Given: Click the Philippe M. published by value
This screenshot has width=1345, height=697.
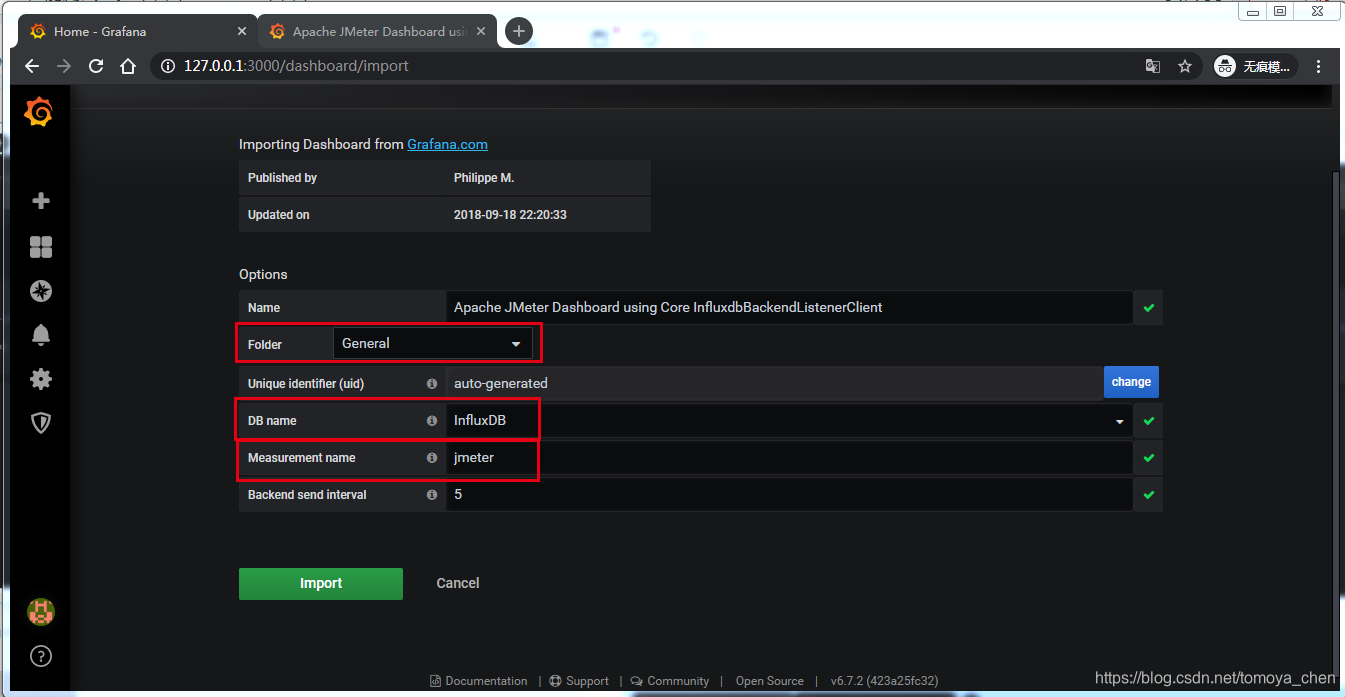Looking at the screenshot, I should click(484, 178).
